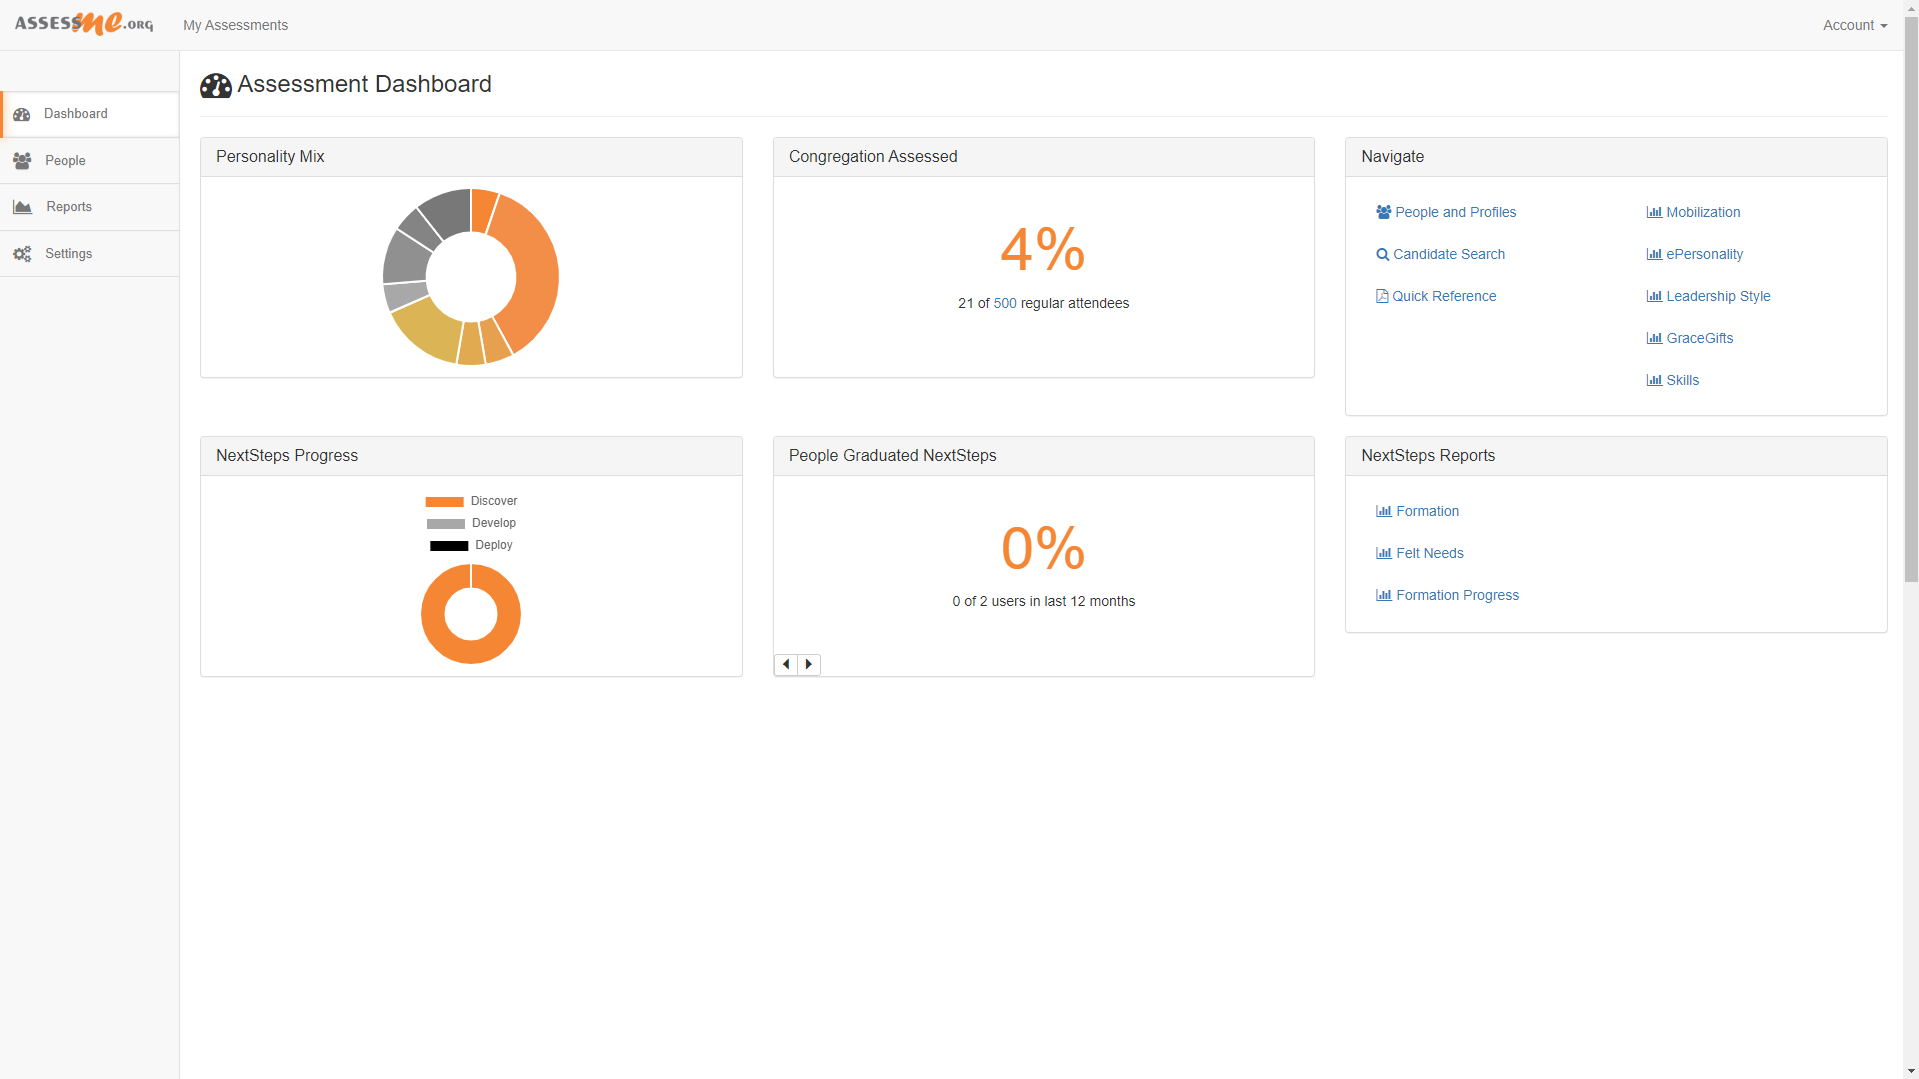Click the Mobilization bar chart icon
The image size is (1919, 1079).
click(1654, 212)
